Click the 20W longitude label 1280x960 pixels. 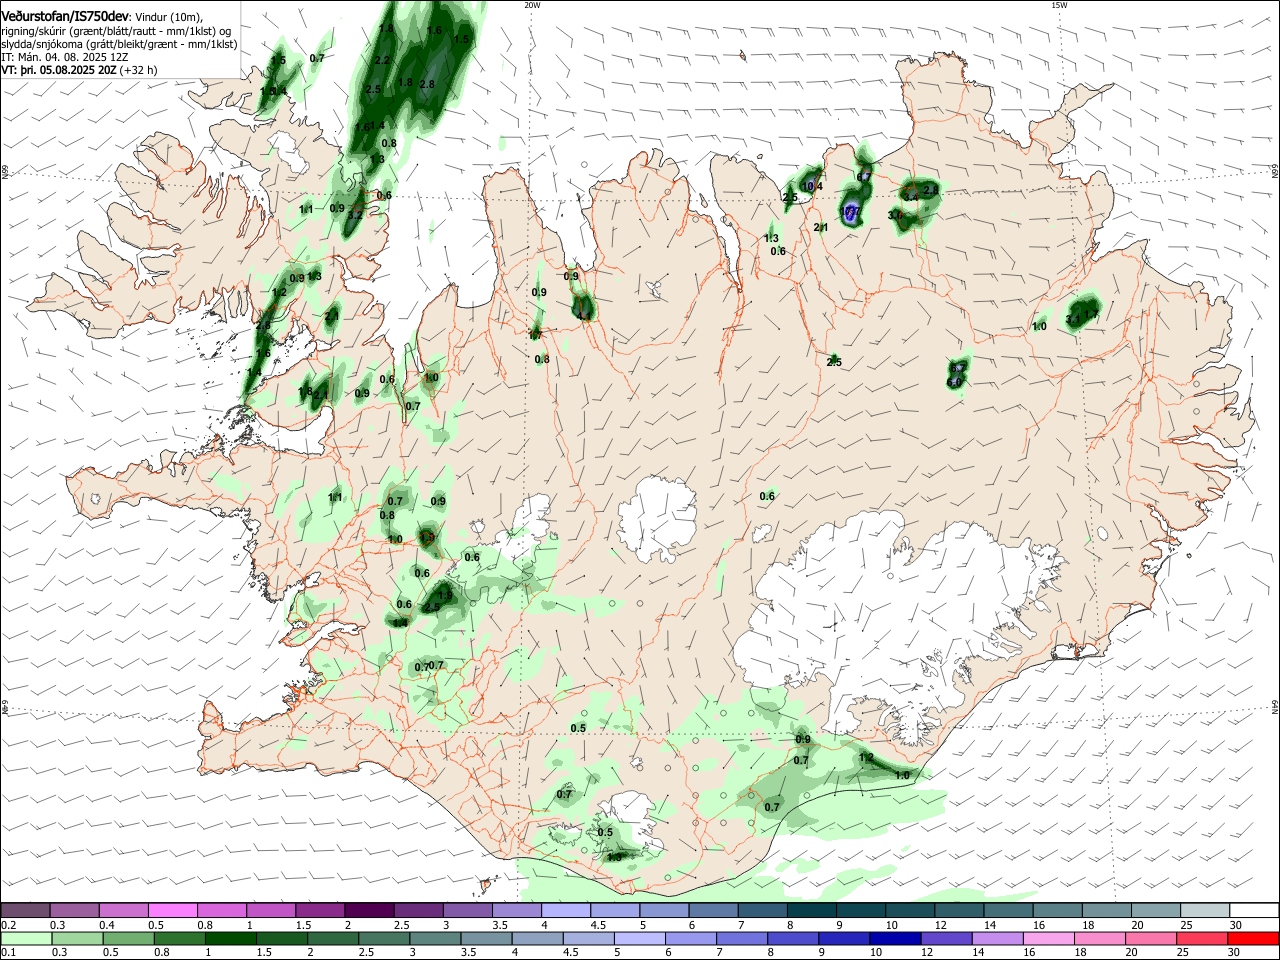pos(532,5)
